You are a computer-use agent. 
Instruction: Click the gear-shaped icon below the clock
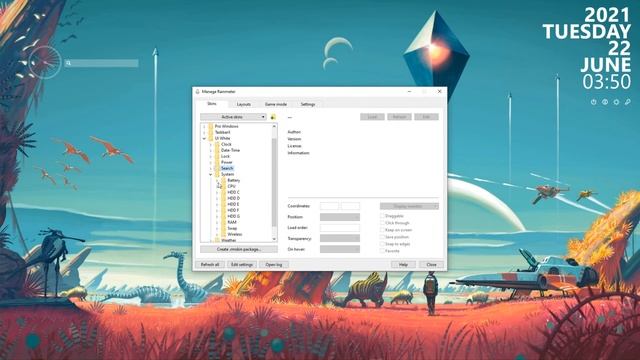616,102
